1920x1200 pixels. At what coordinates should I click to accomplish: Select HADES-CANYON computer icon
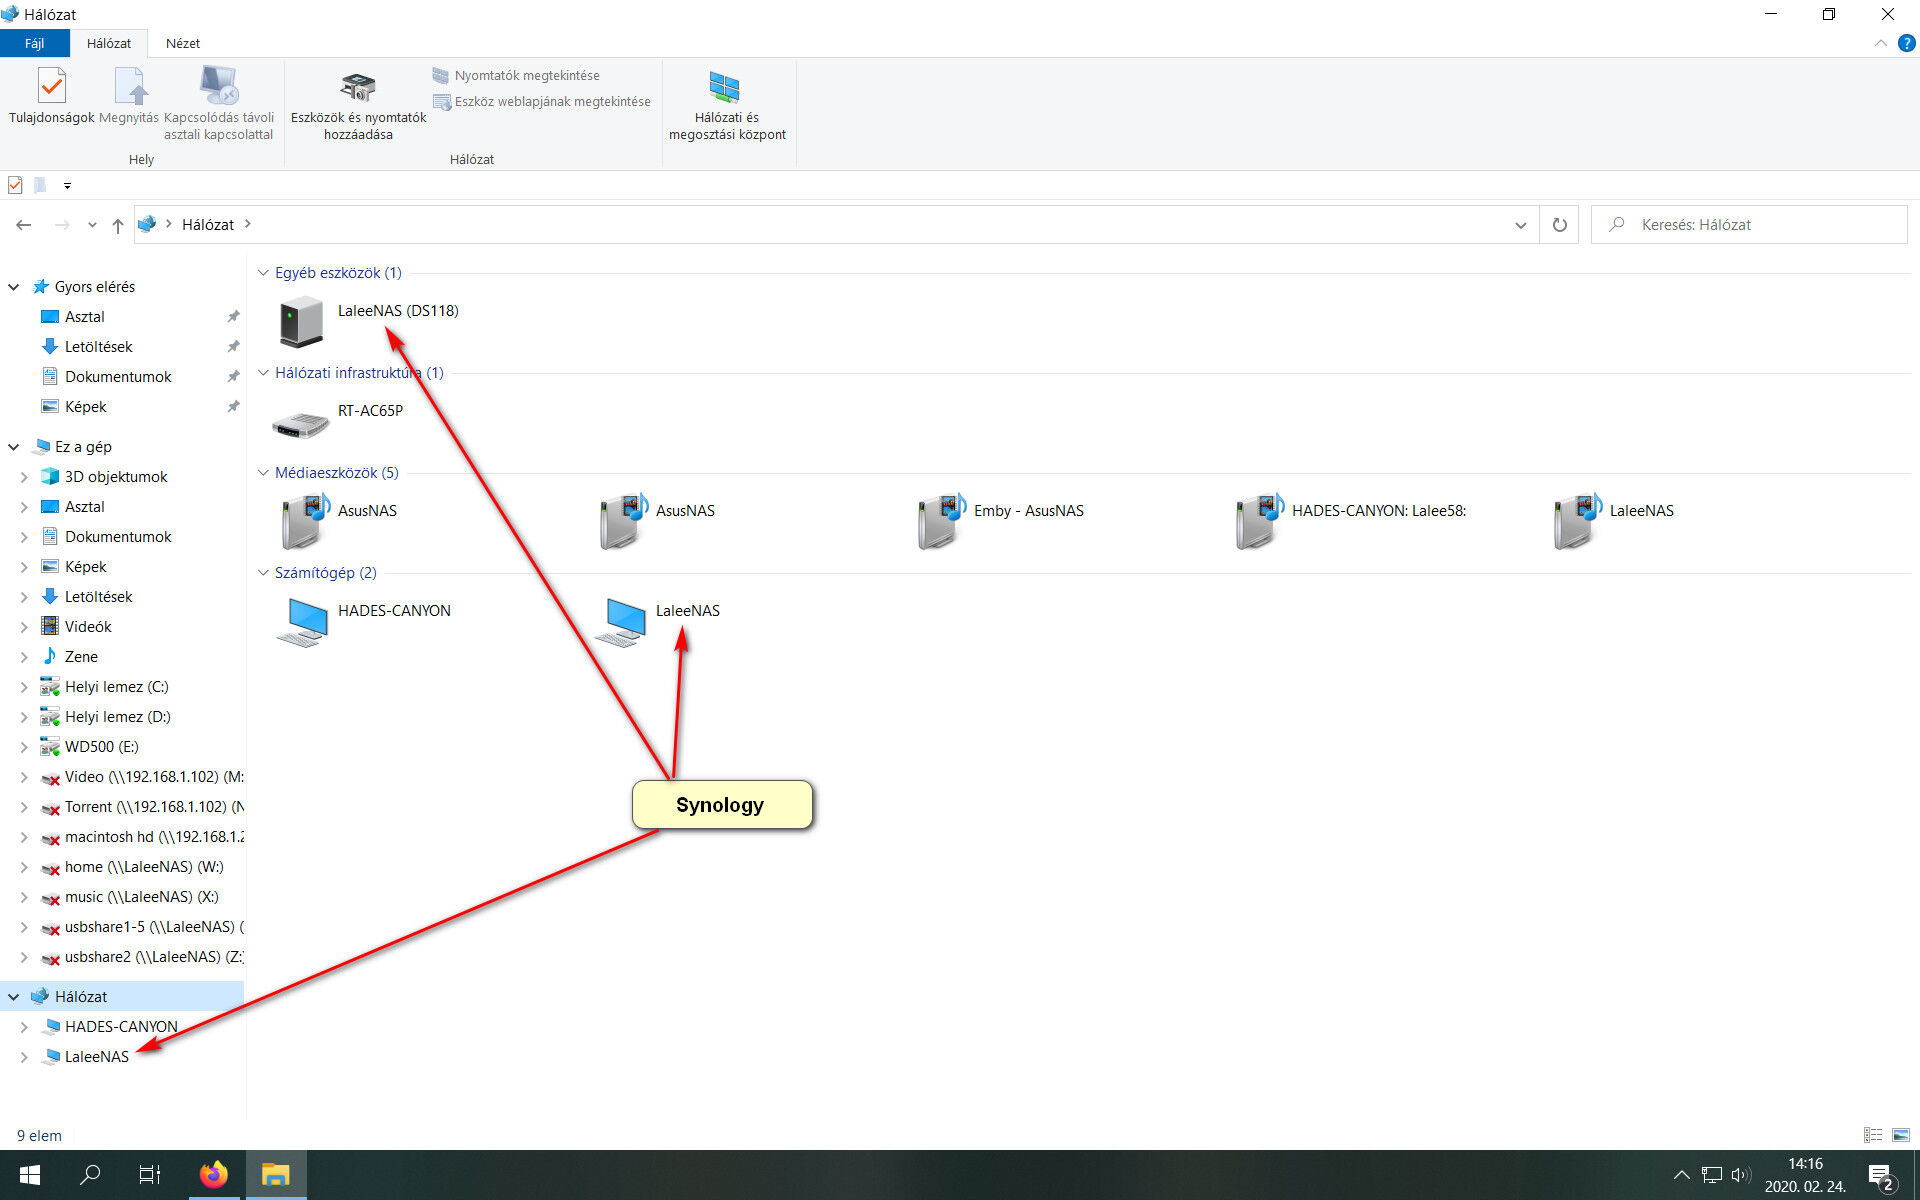coord(303,621)
